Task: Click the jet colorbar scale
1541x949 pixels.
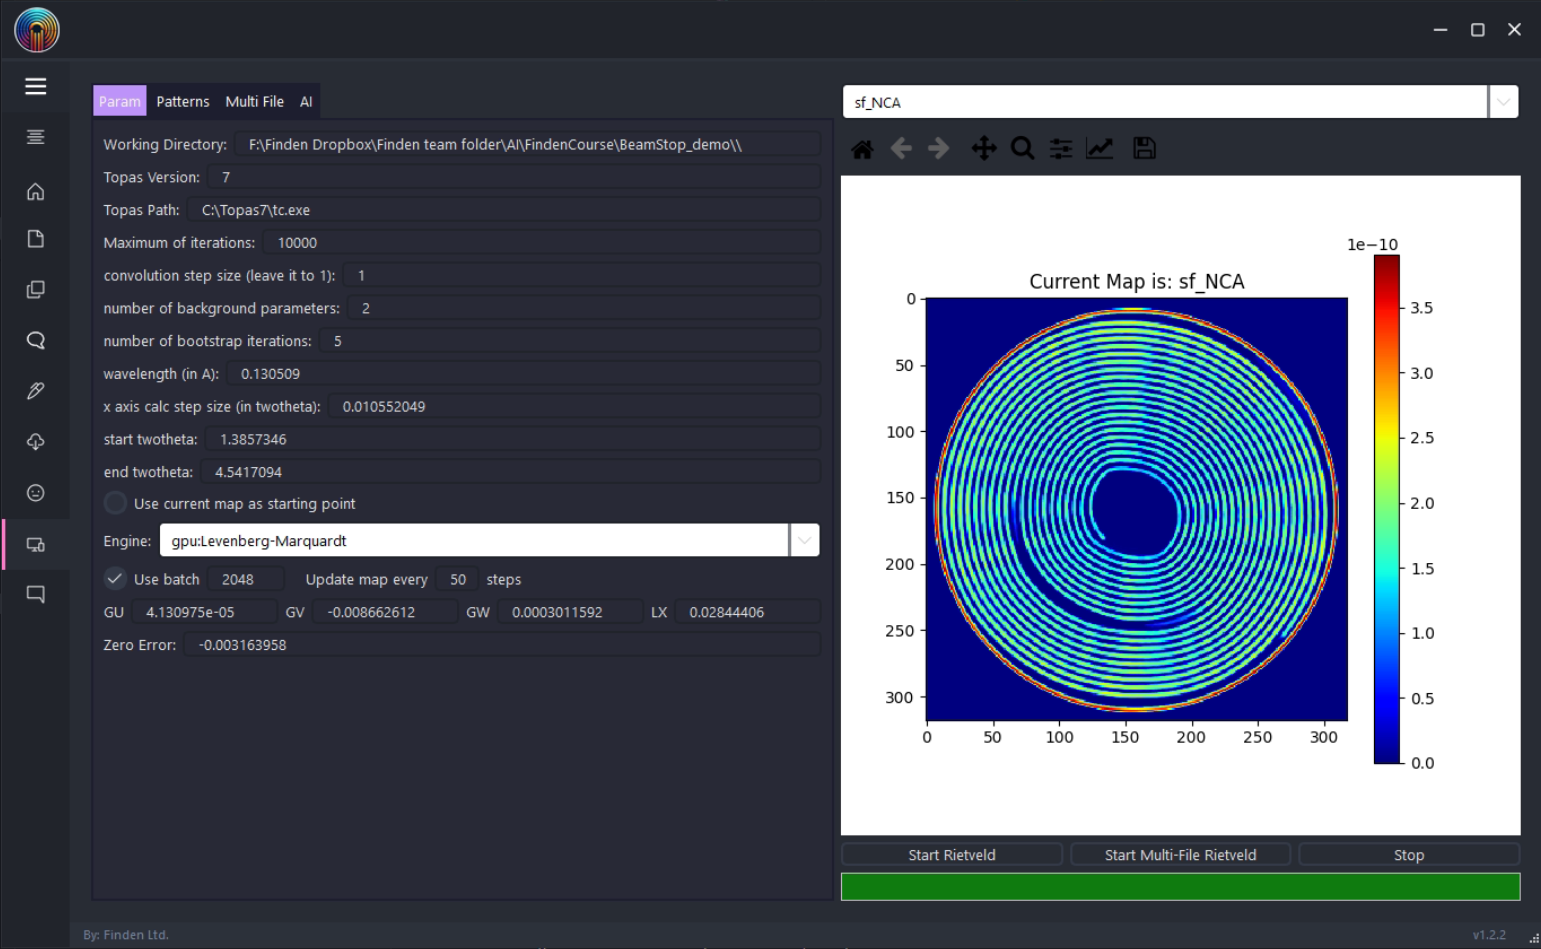Action: coord(1387,509)
